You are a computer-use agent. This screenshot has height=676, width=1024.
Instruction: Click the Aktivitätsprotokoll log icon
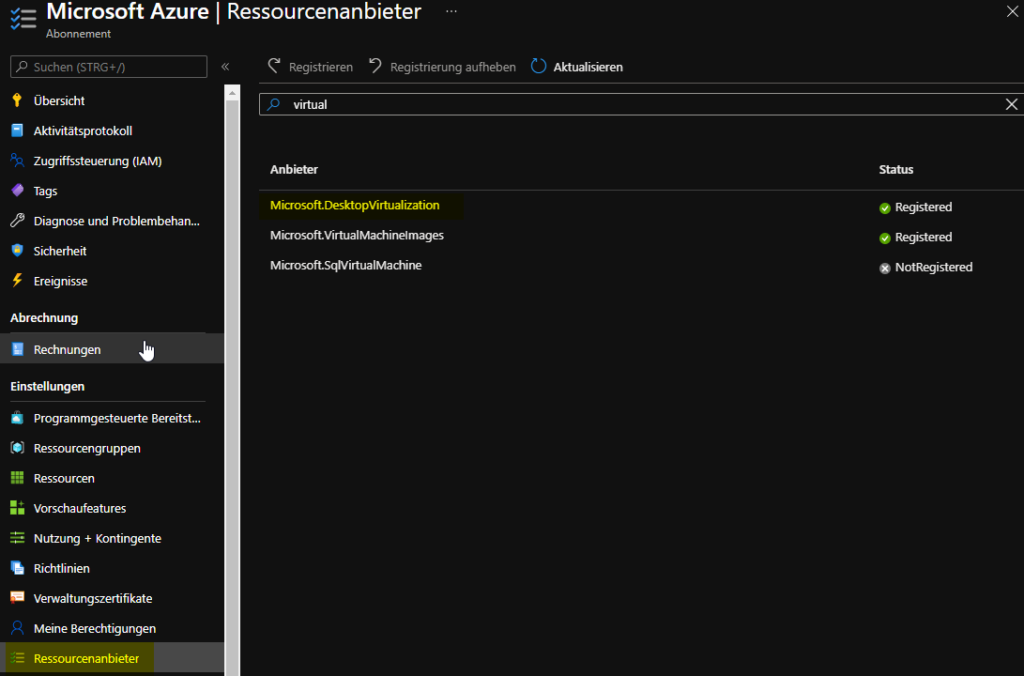pyautogui.click(x=17, y=131)
